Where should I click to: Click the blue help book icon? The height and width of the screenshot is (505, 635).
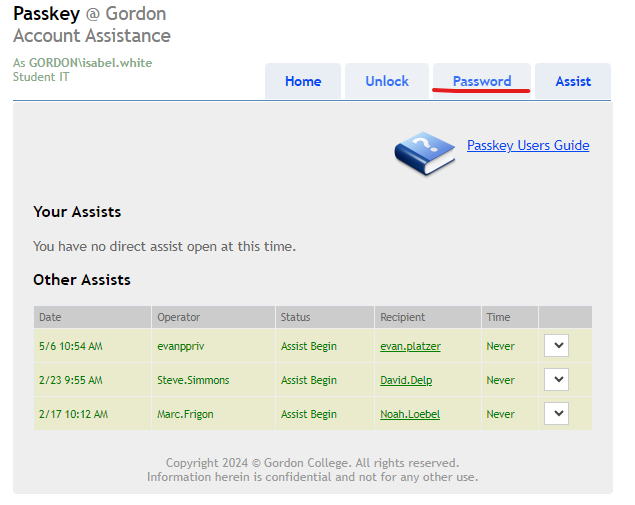point(425,153)
